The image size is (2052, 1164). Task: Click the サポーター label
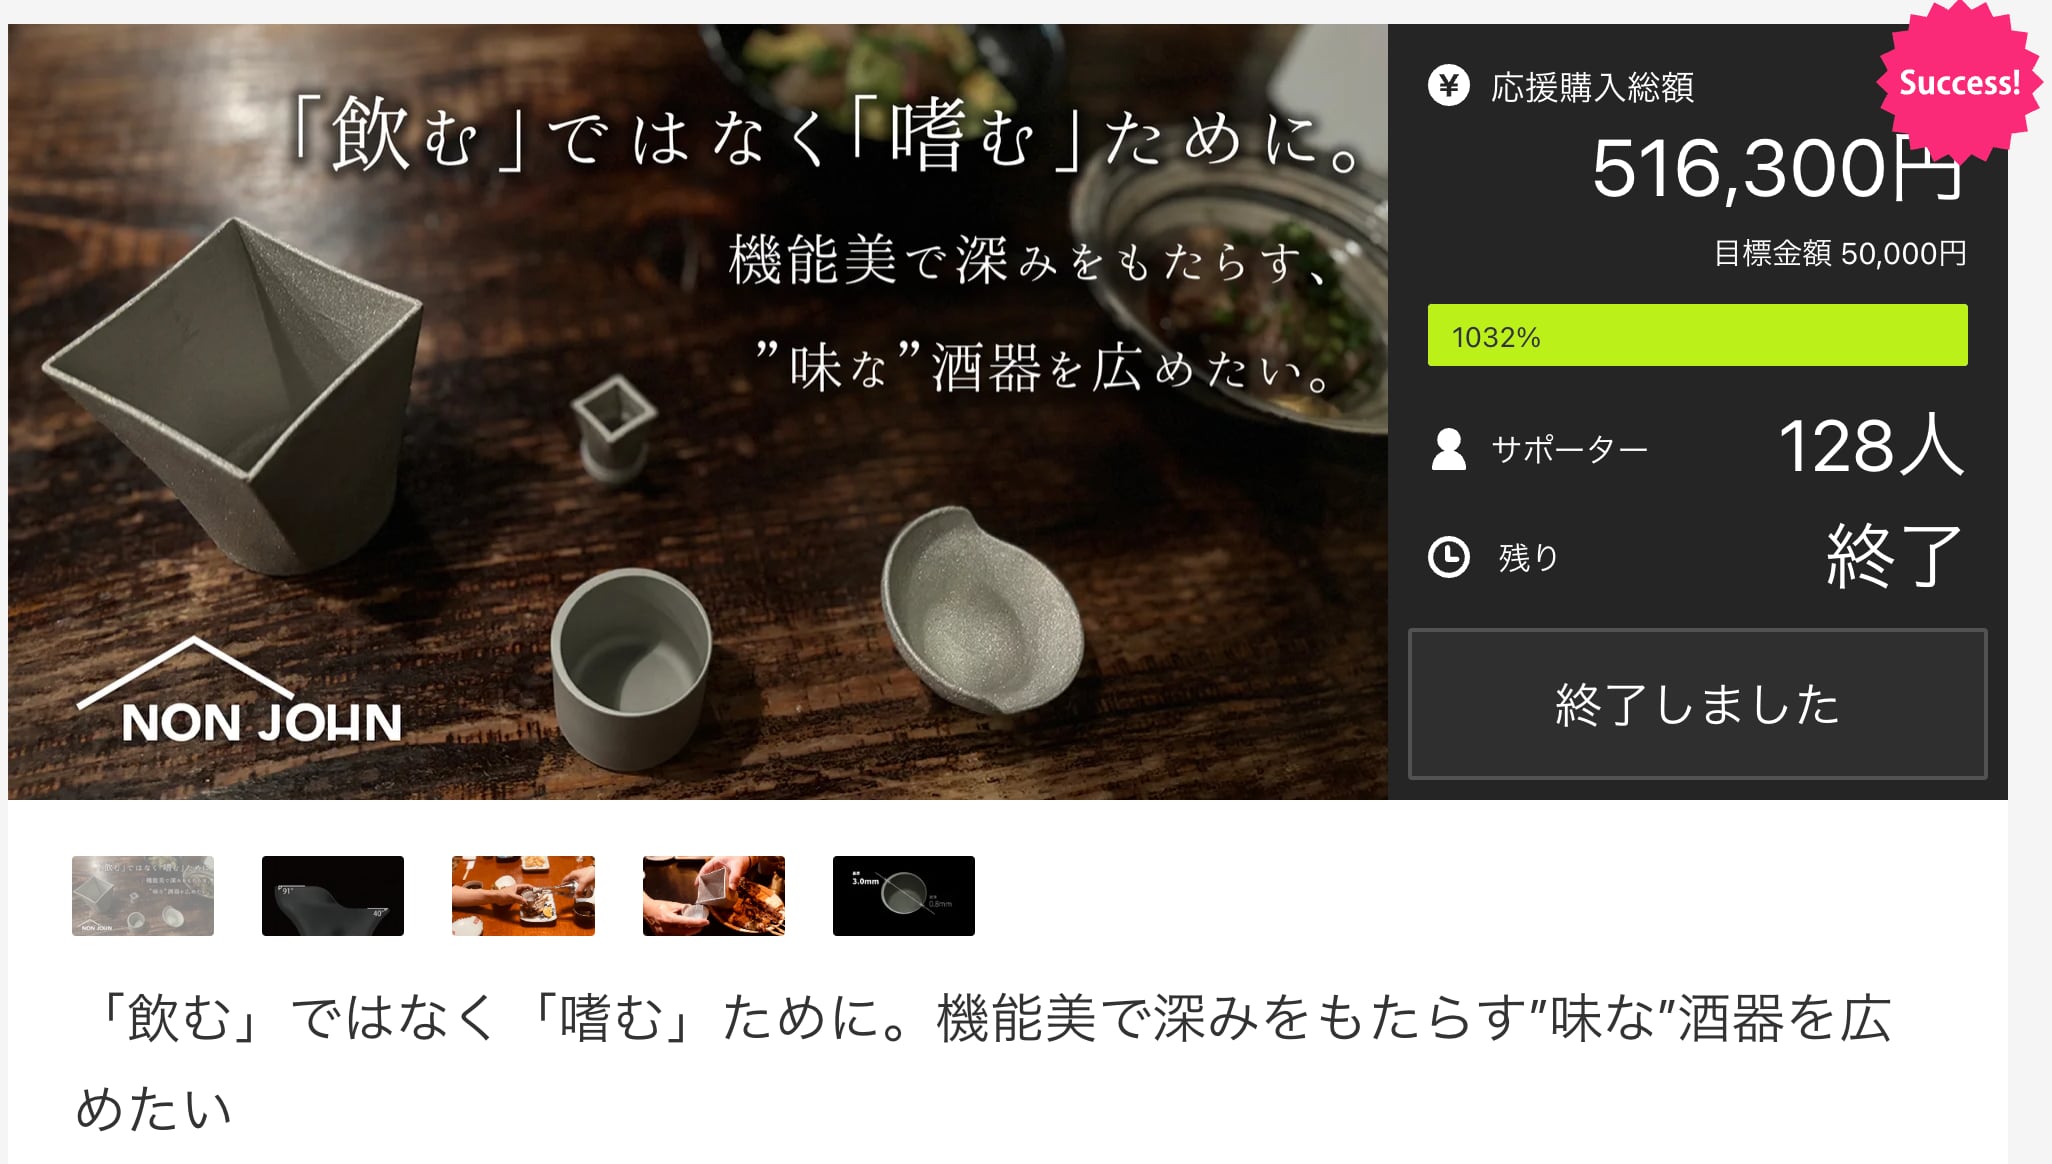pyautogui.click(x=1569, y=449)
